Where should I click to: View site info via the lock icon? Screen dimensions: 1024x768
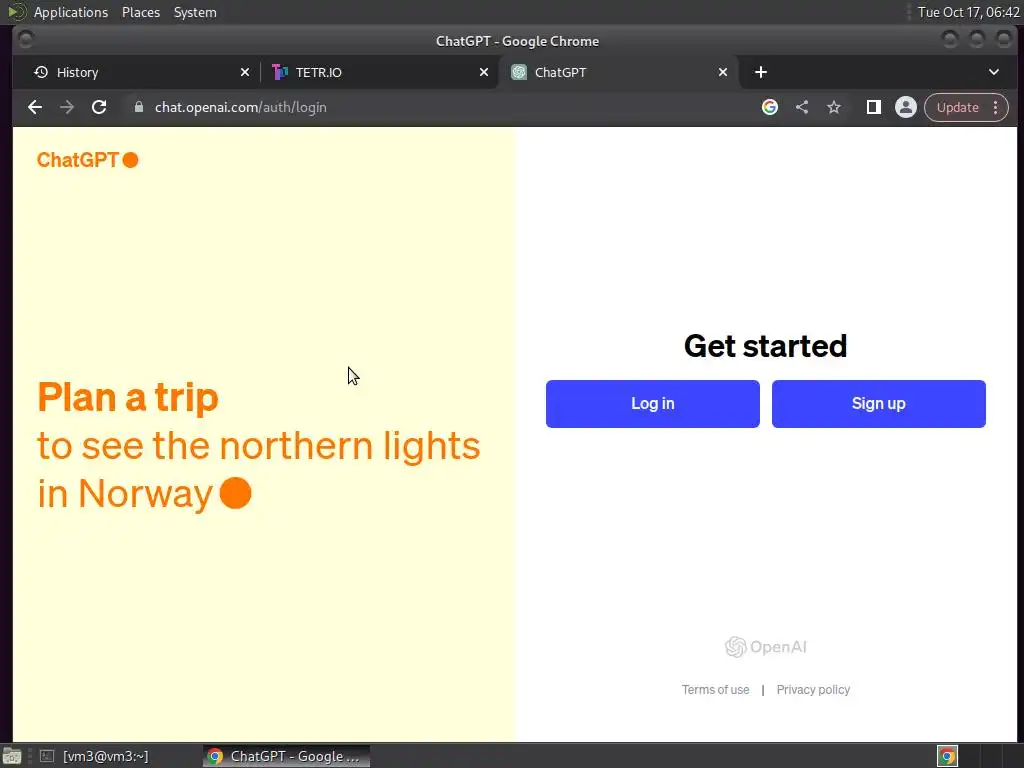click(138, 107)
